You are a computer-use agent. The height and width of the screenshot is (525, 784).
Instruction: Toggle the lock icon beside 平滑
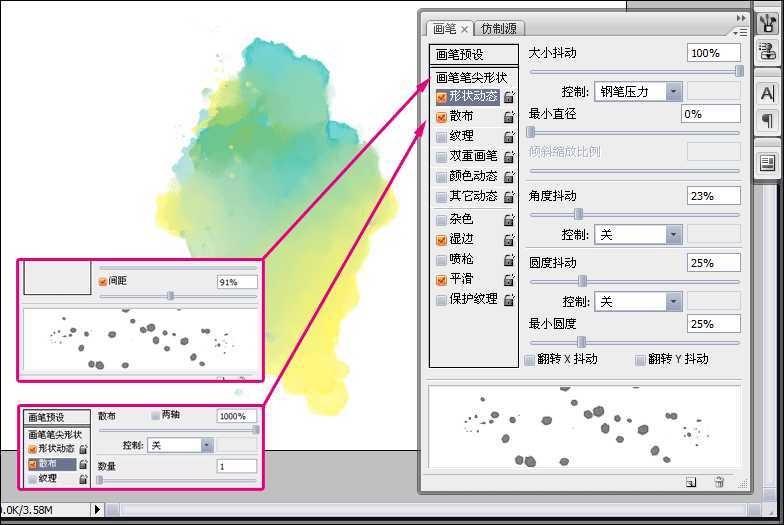pyautogui.click(x=509, y=280)
